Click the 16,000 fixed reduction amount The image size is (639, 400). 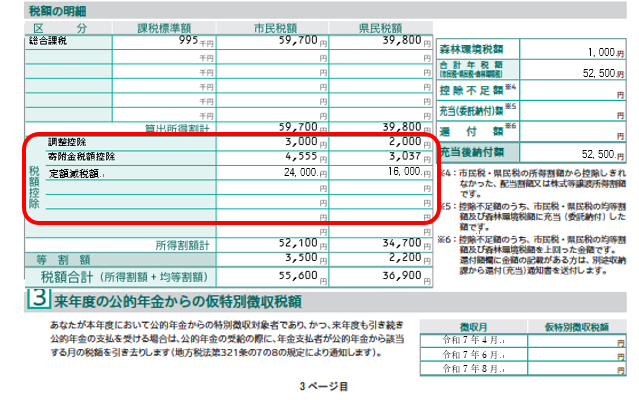tap(404, 171)
